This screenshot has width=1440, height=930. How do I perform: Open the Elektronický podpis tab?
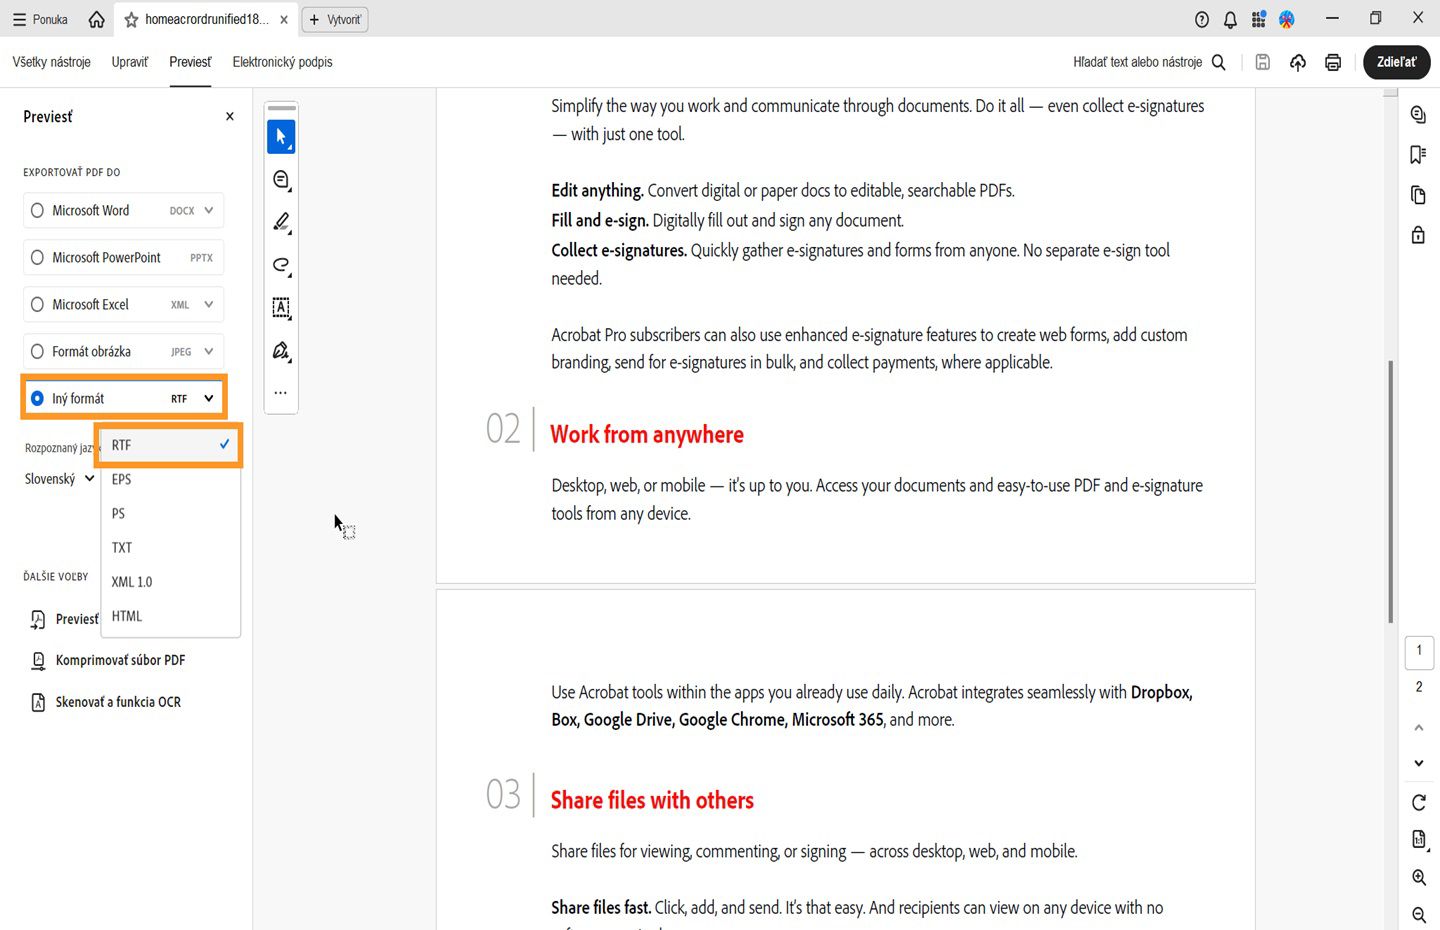pyautogui.click(x=283, y=62)
